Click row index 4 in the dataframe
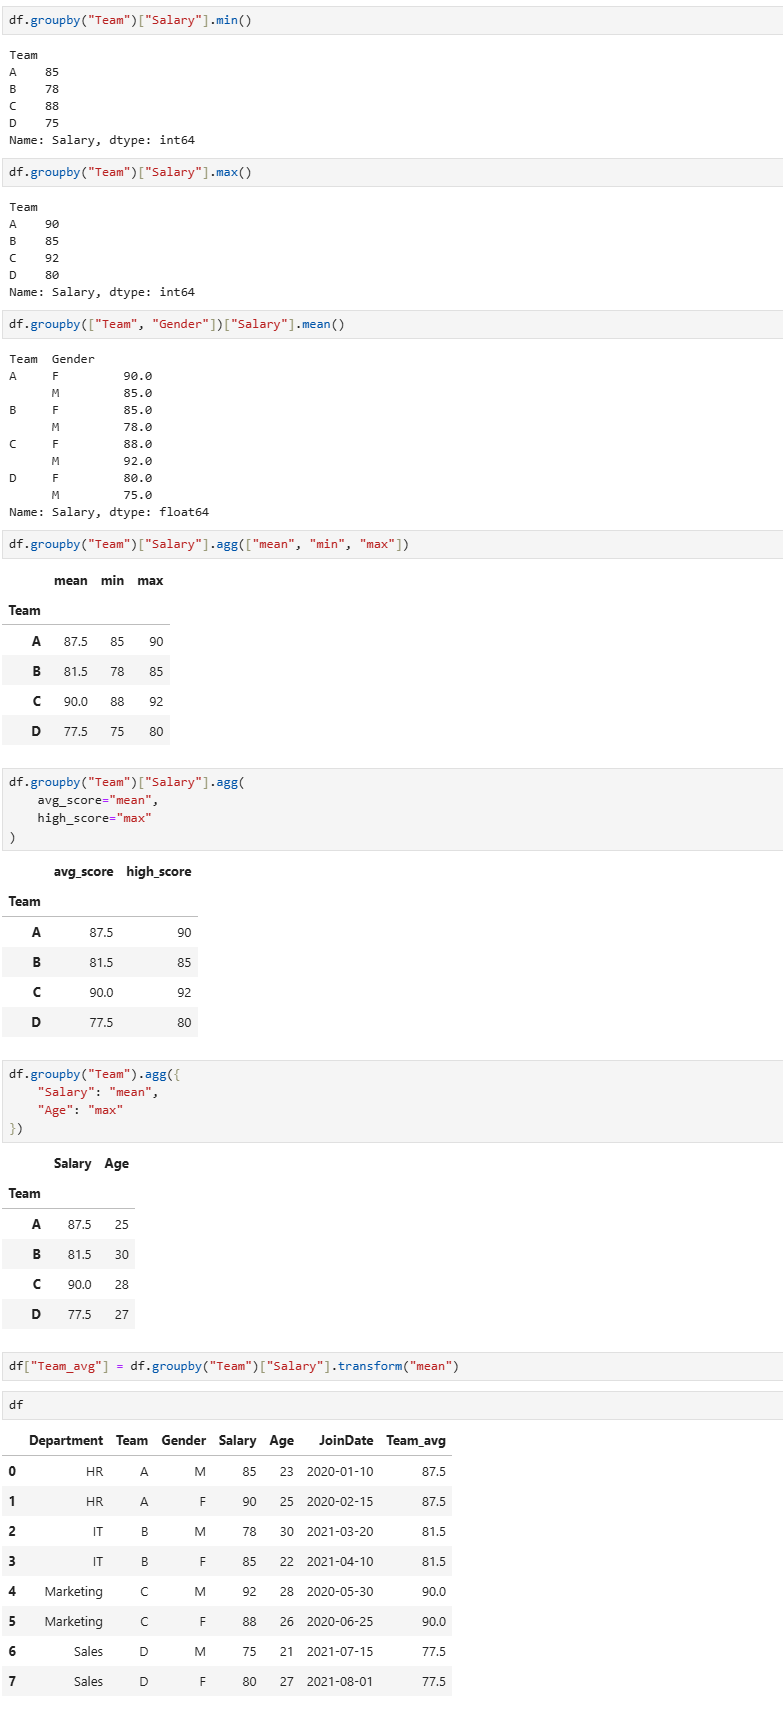The height and width of the screenshot is (1715, 783). click(x=12, y=1592)
